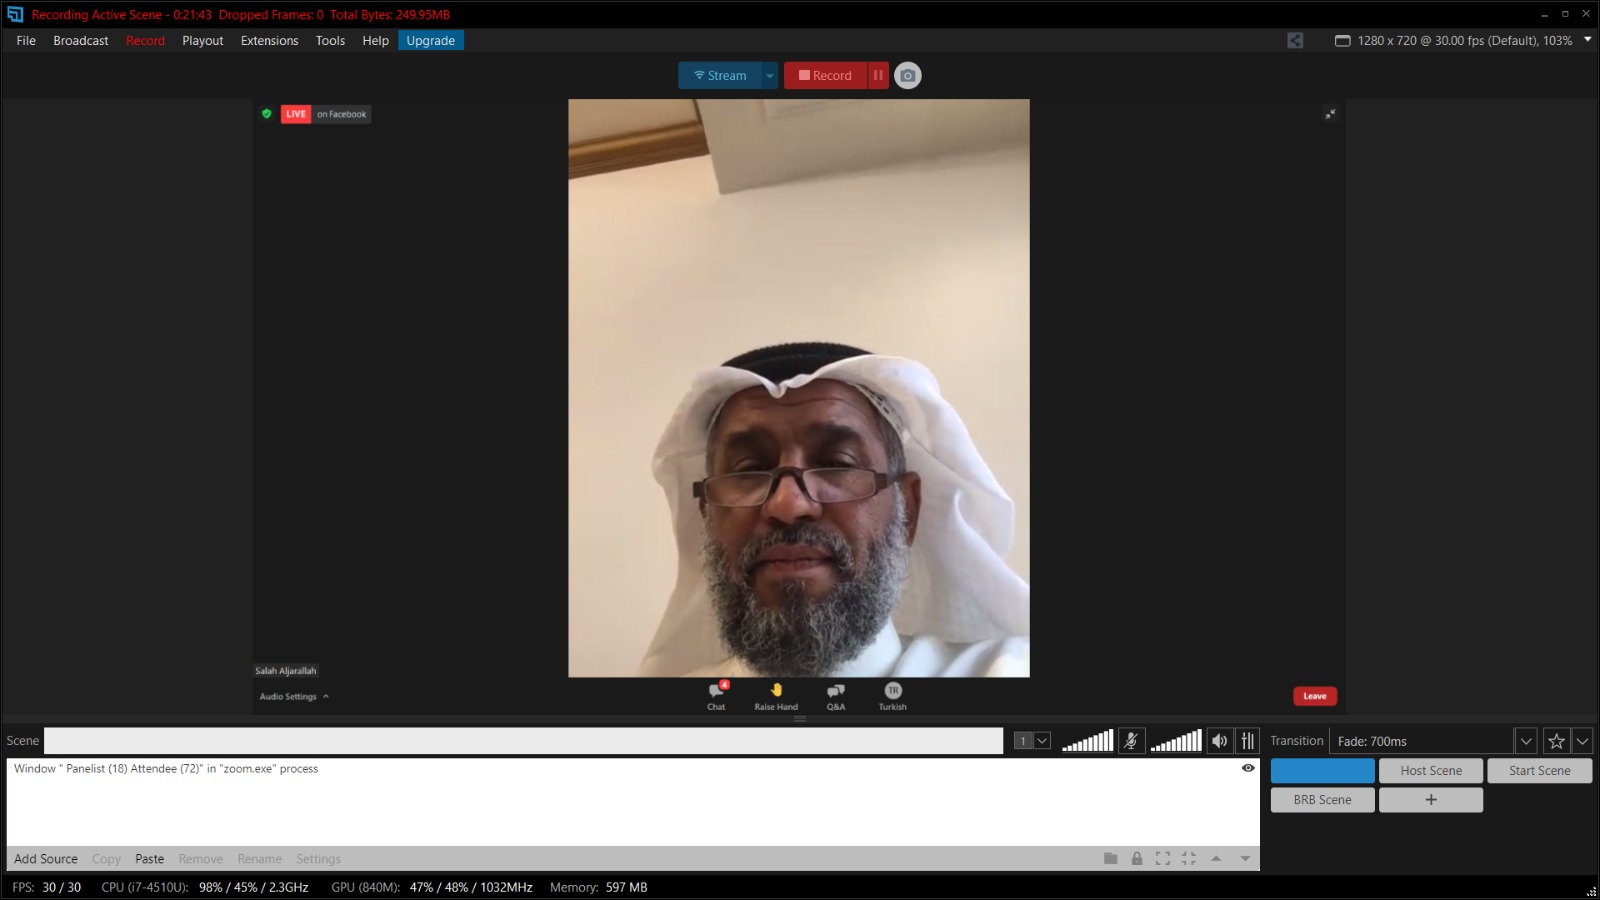Adjust the microphone volume level bars
The image size is (1600, 900).
pos(1087,741)
